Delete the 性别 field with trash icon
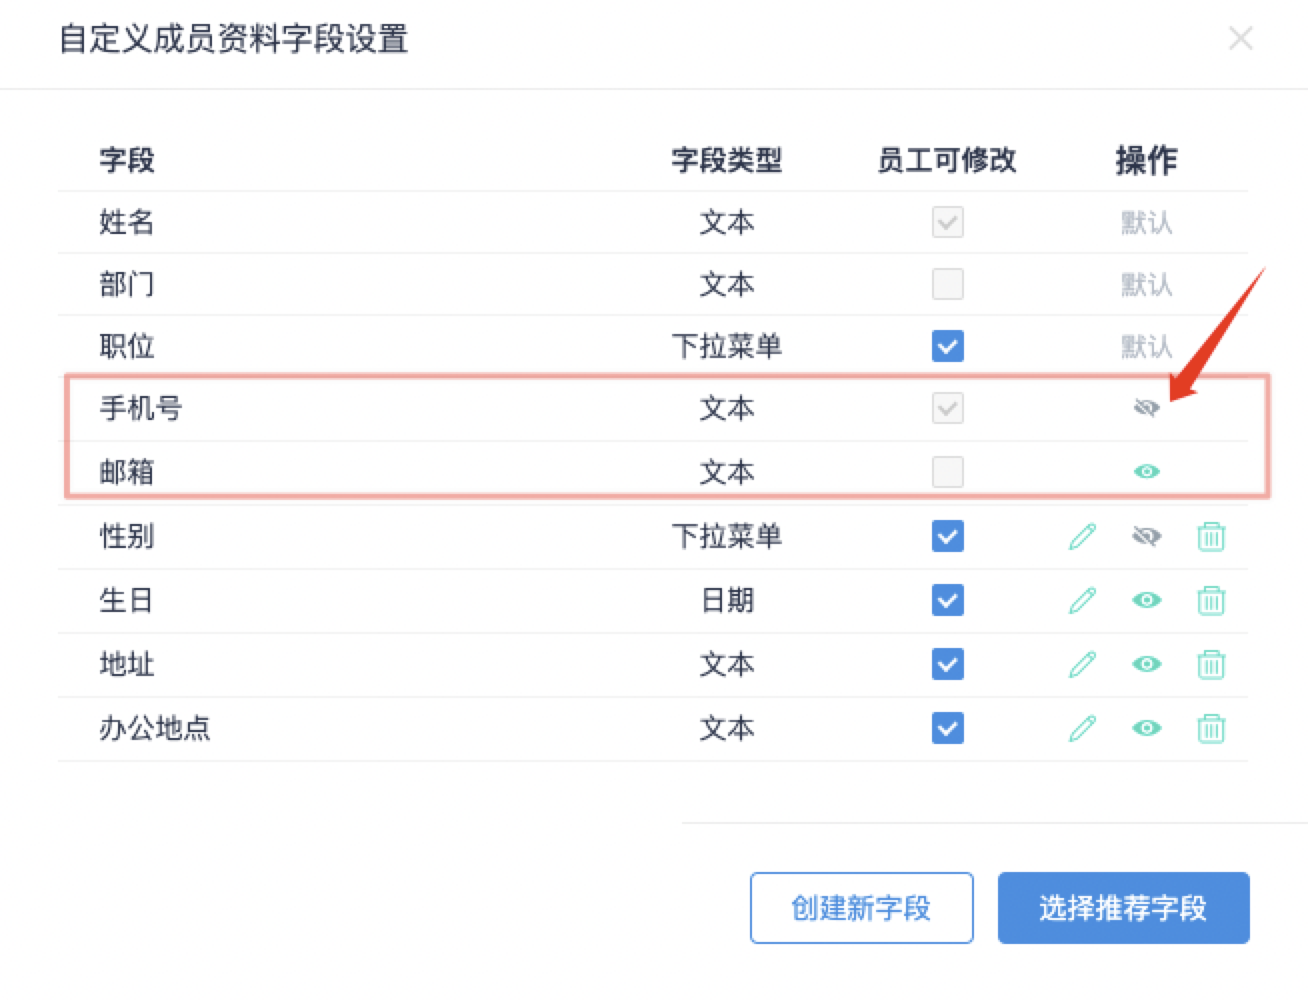Screen dimensions: 1308x1000 pyautogui.click(x=1210, y=537)
